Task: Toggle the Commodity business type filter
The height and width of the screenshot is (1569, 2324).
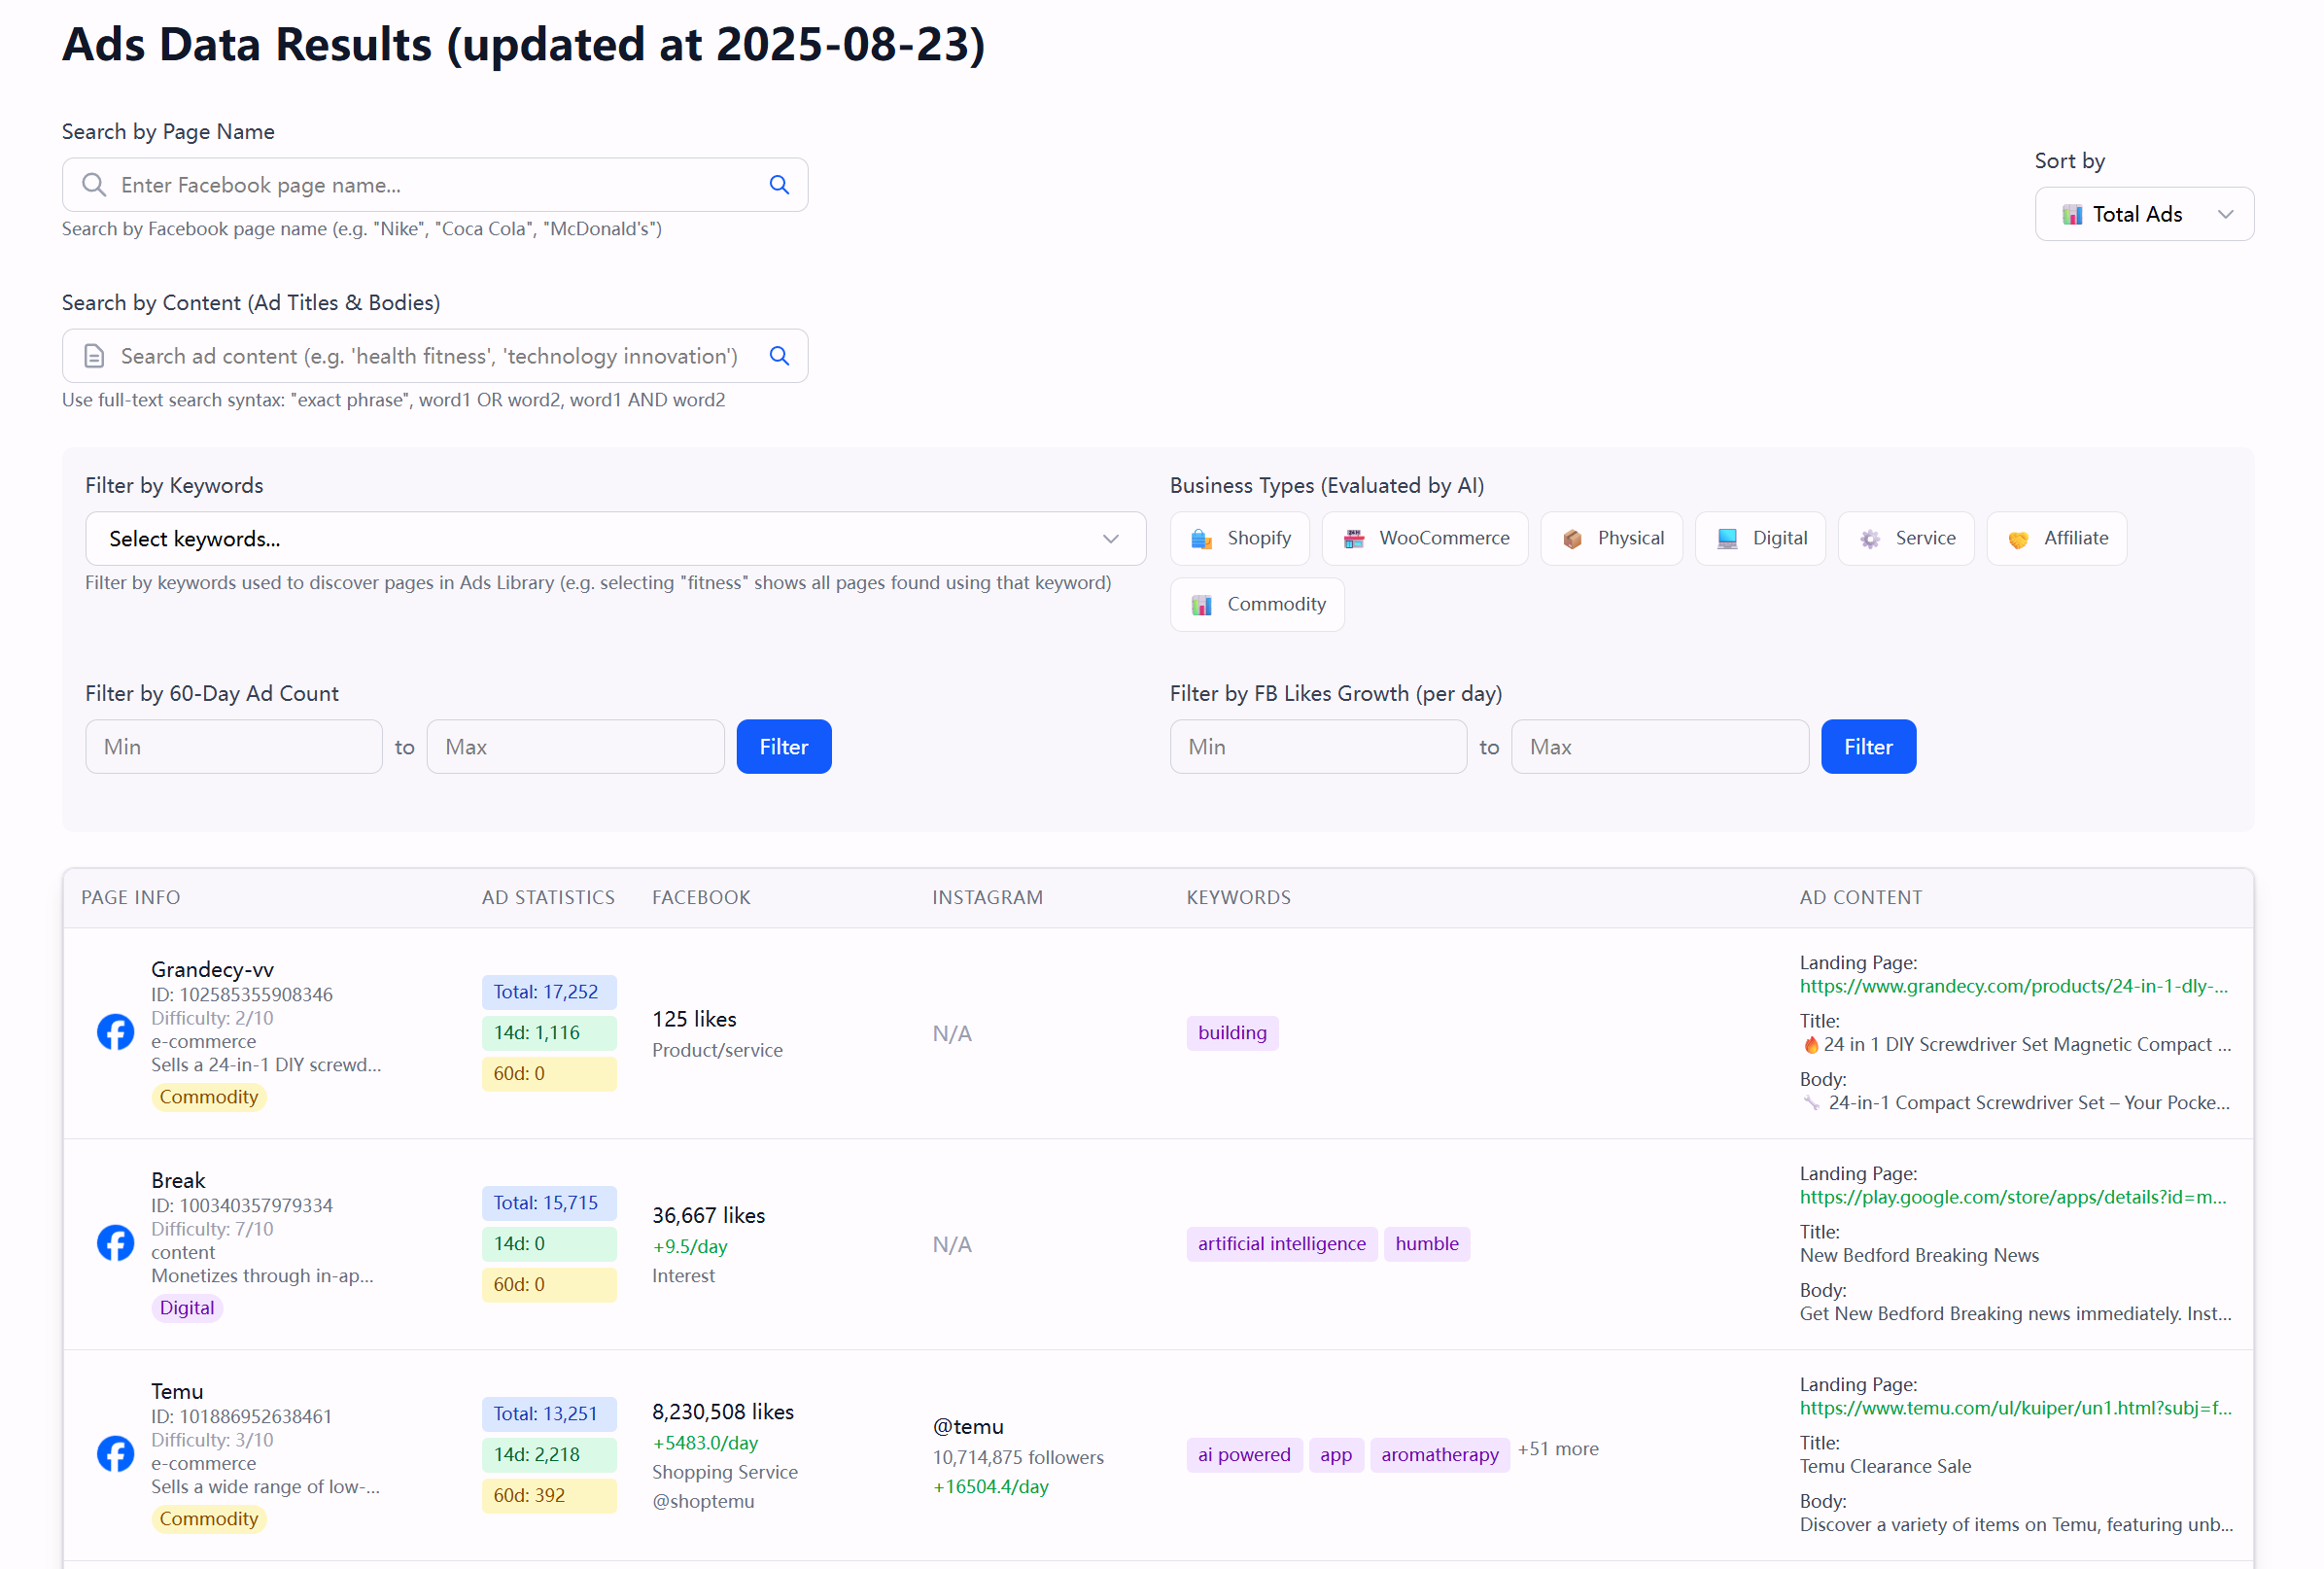Action: [1256, 605]
